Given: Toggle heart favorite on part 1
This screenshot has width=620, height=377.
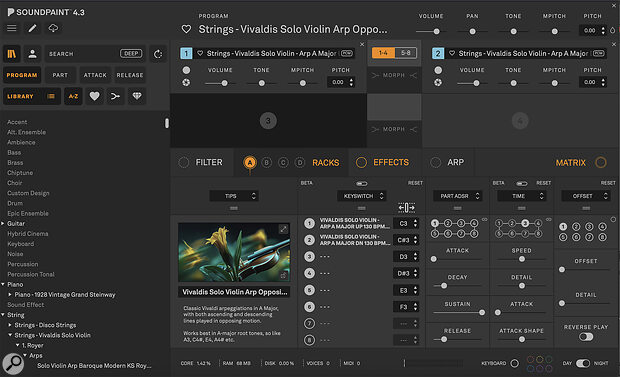Looking at the screenshot, I should pyautogui.click(x=200, y=53).
